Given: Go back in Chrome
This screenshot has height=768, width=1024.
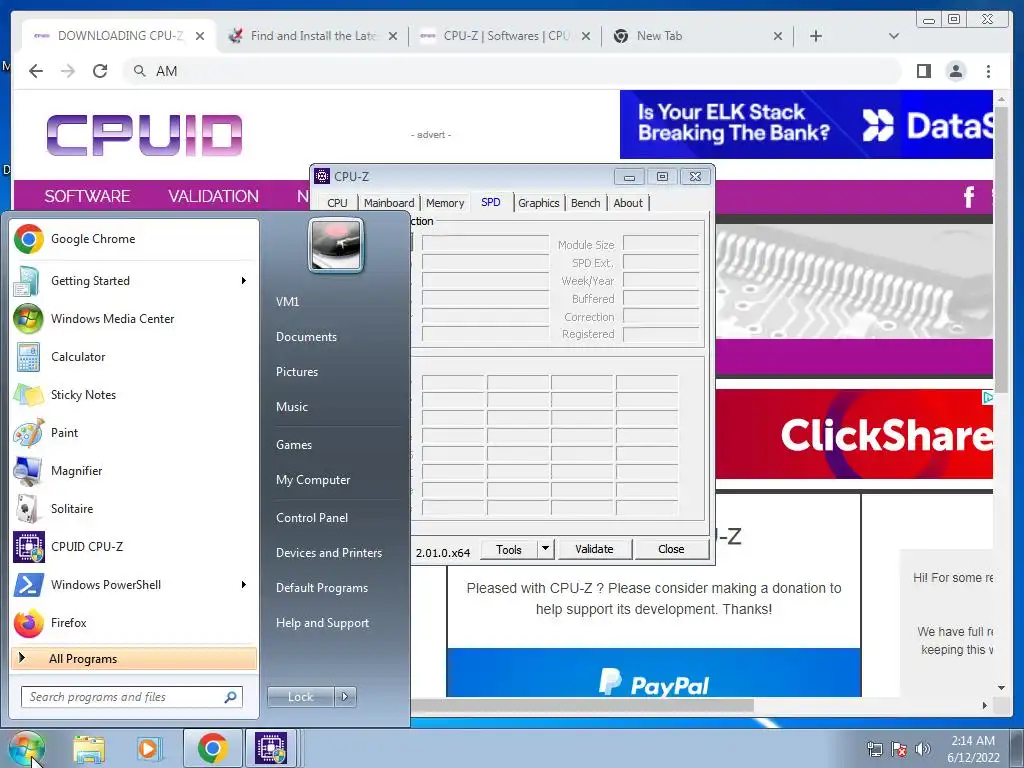Looking at the screenshot, I should tap(36, 71).
